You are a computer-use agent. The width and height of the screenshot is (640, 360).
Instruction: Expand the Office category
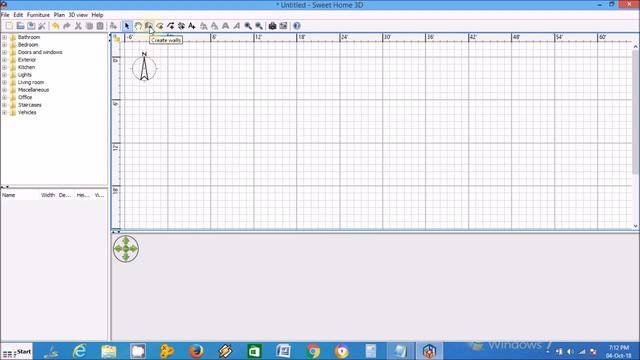(x=4, y=97)
